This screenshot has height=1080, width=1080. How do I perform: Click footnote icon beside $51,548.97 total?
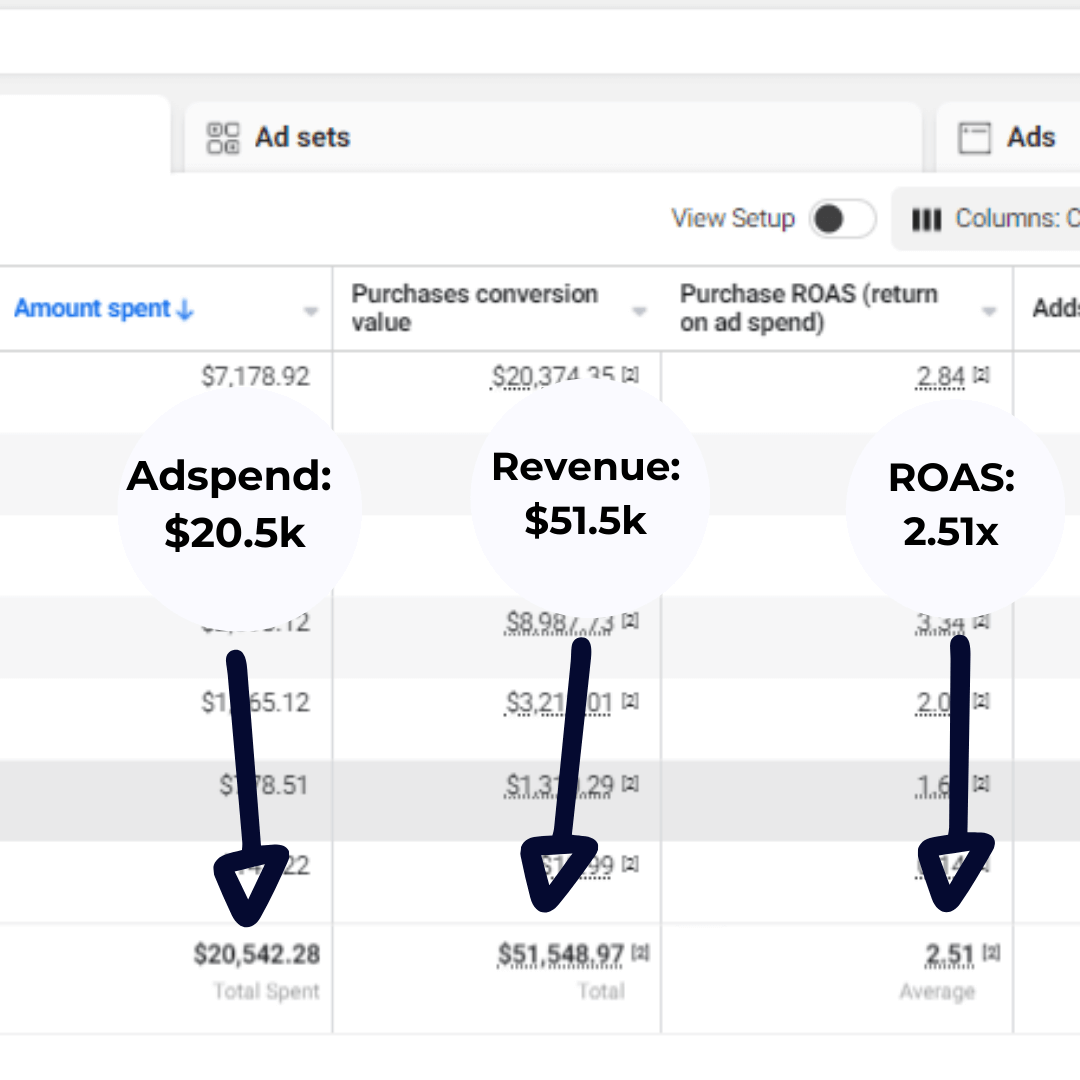pyautogui.click(x=640, y=954)
